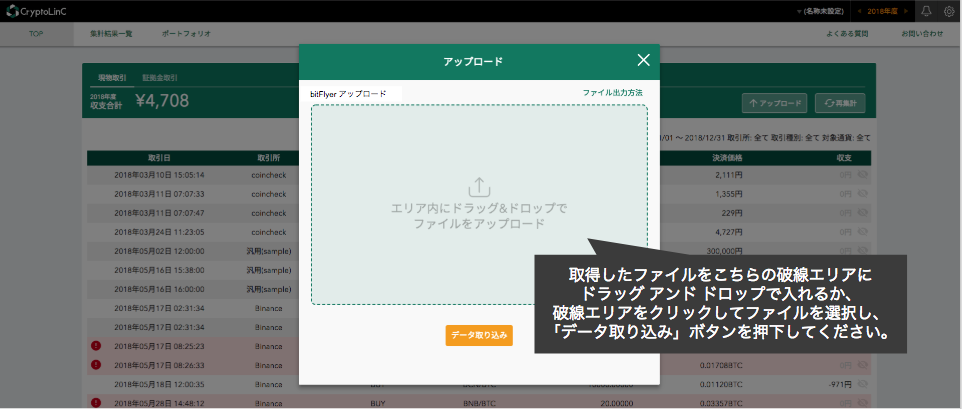Close the アップロード dialog with the X
The width and height of the screenshot is (962, 409).
pyautogui.click(x=643, y=60)
